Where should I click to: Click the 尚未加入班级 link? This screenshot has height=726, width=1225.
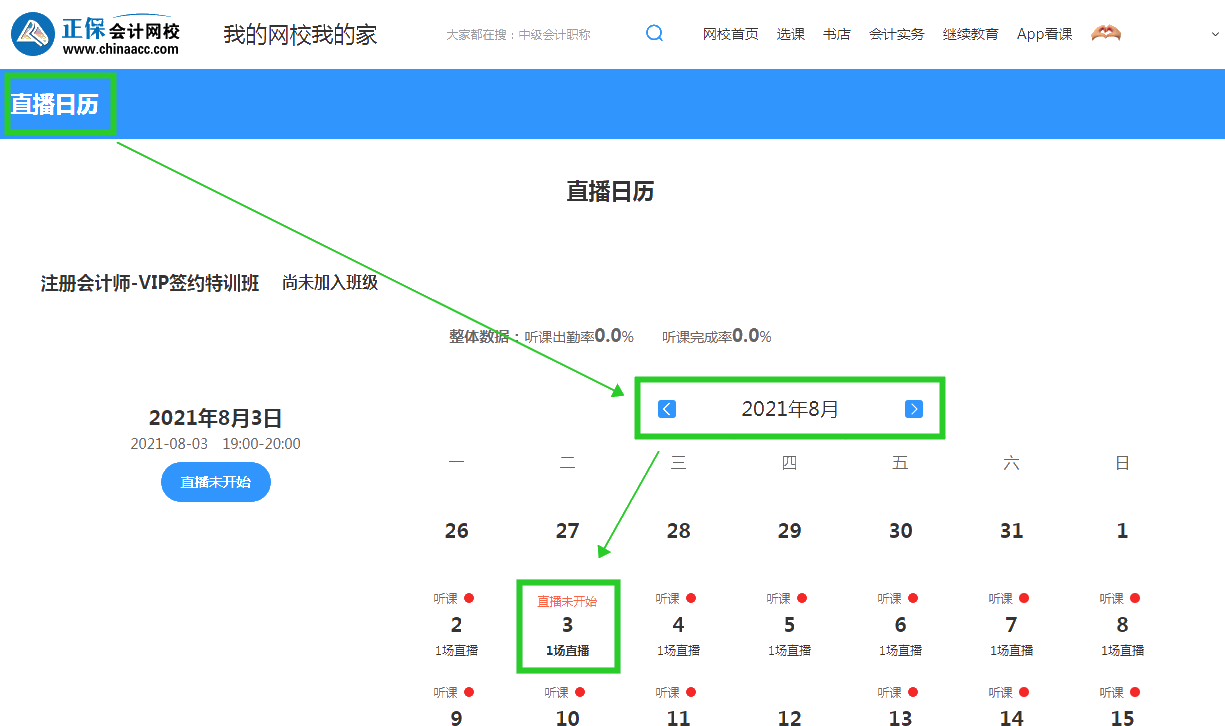[330, 283]
